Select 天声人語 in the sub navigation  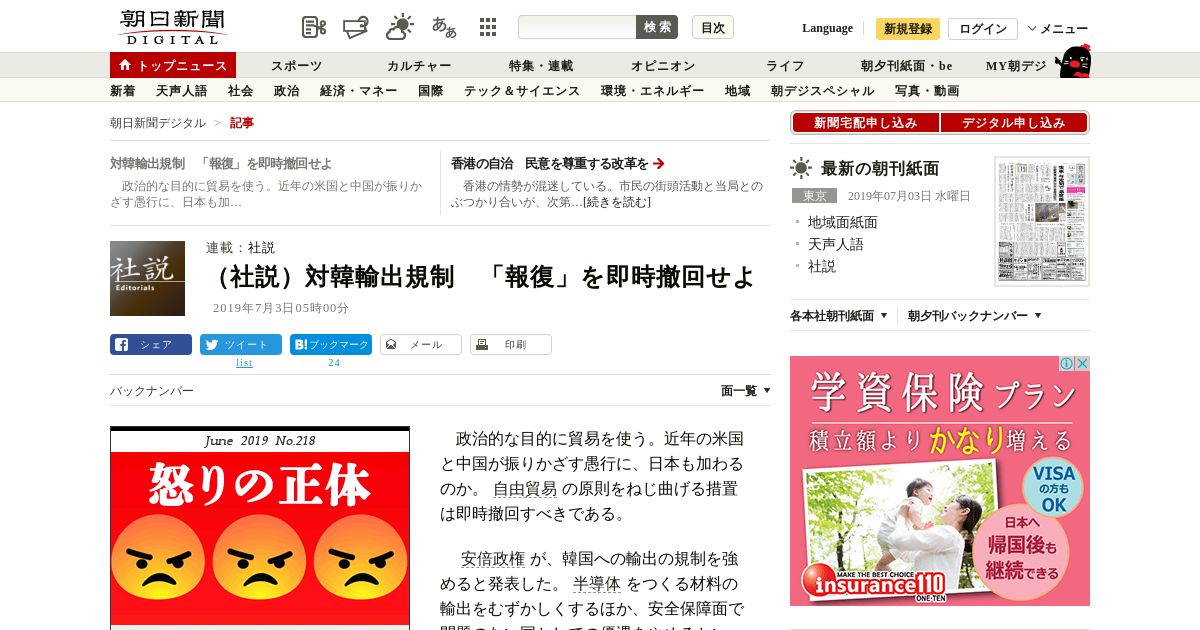click(x=182, y=91)
